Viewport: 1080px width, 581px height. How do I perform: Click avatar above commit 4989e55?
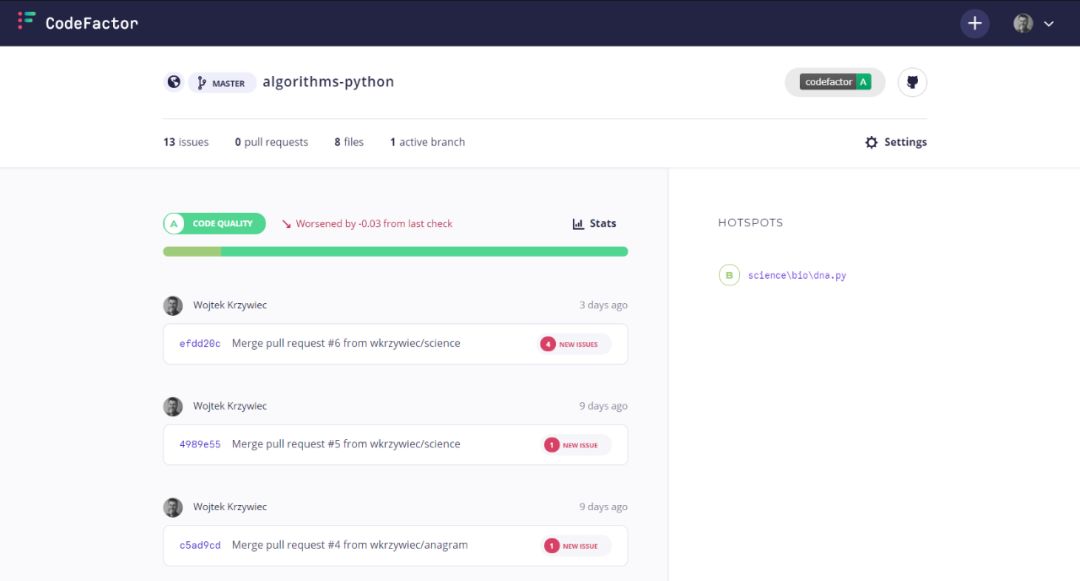(173, 406)
